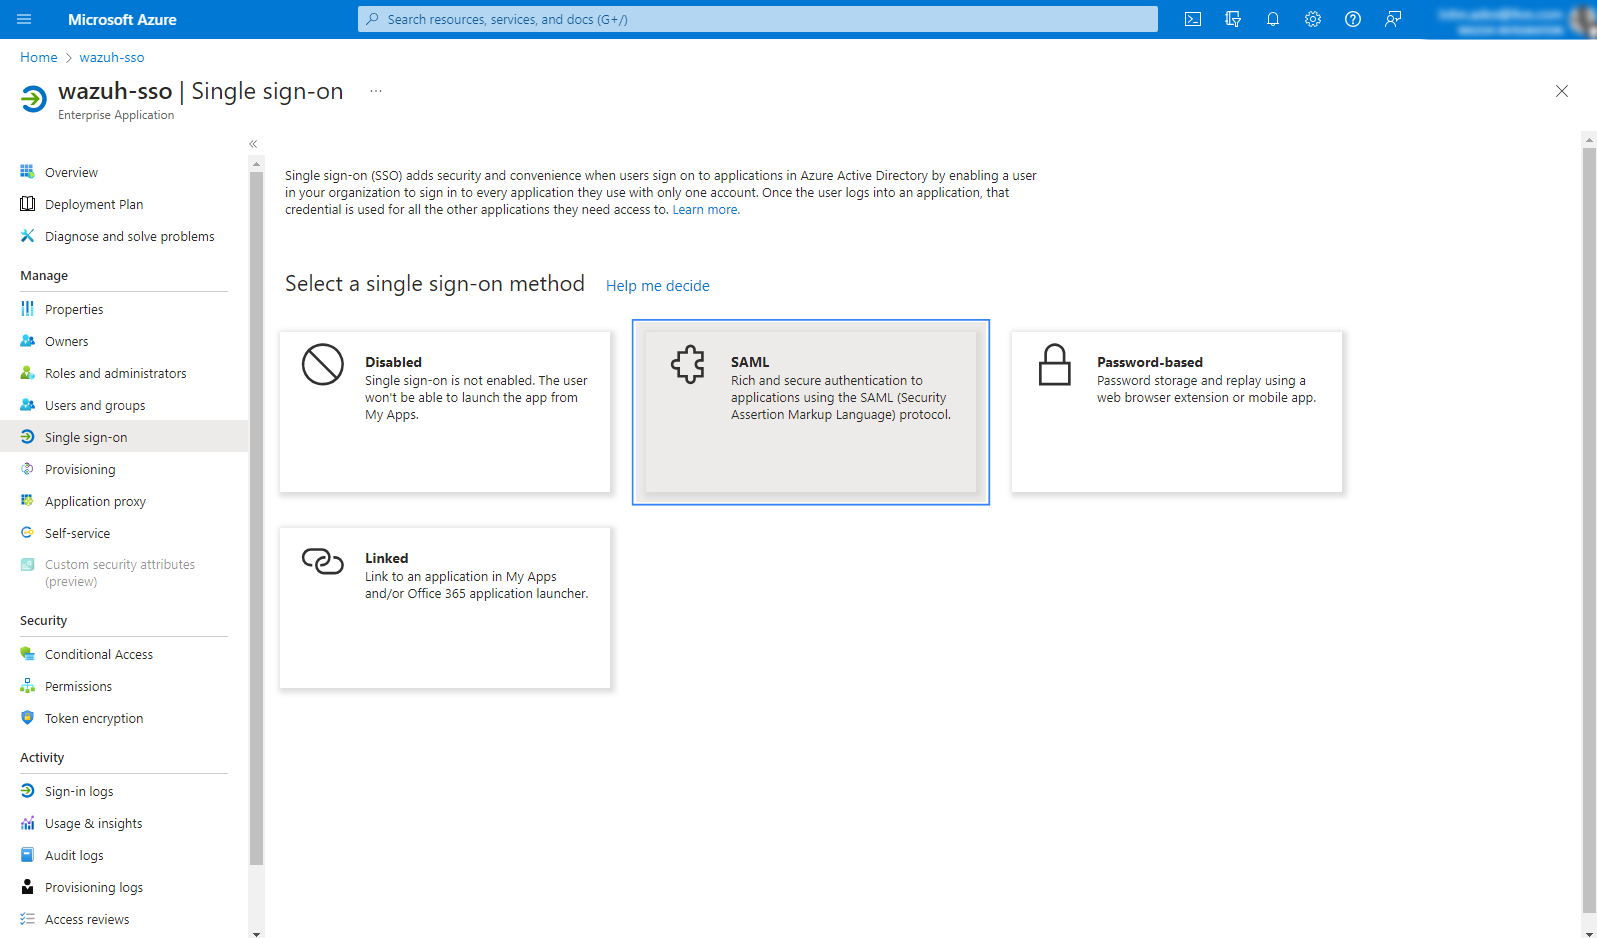Choose the Disabled sign-on method card

coord(445,412)
